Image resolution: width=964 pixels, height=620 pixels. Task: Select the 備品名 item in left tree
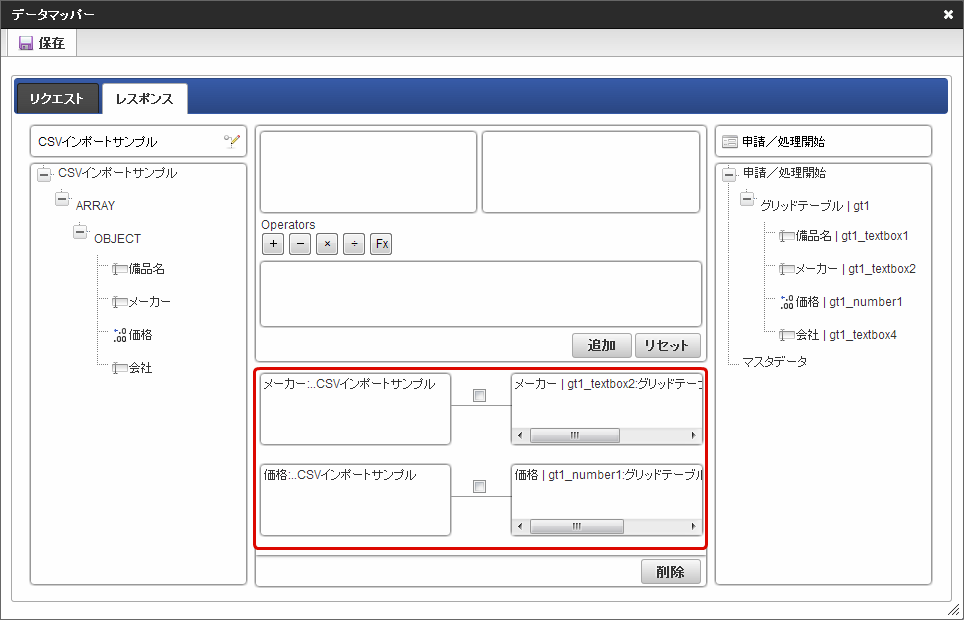tap(147, 269)
